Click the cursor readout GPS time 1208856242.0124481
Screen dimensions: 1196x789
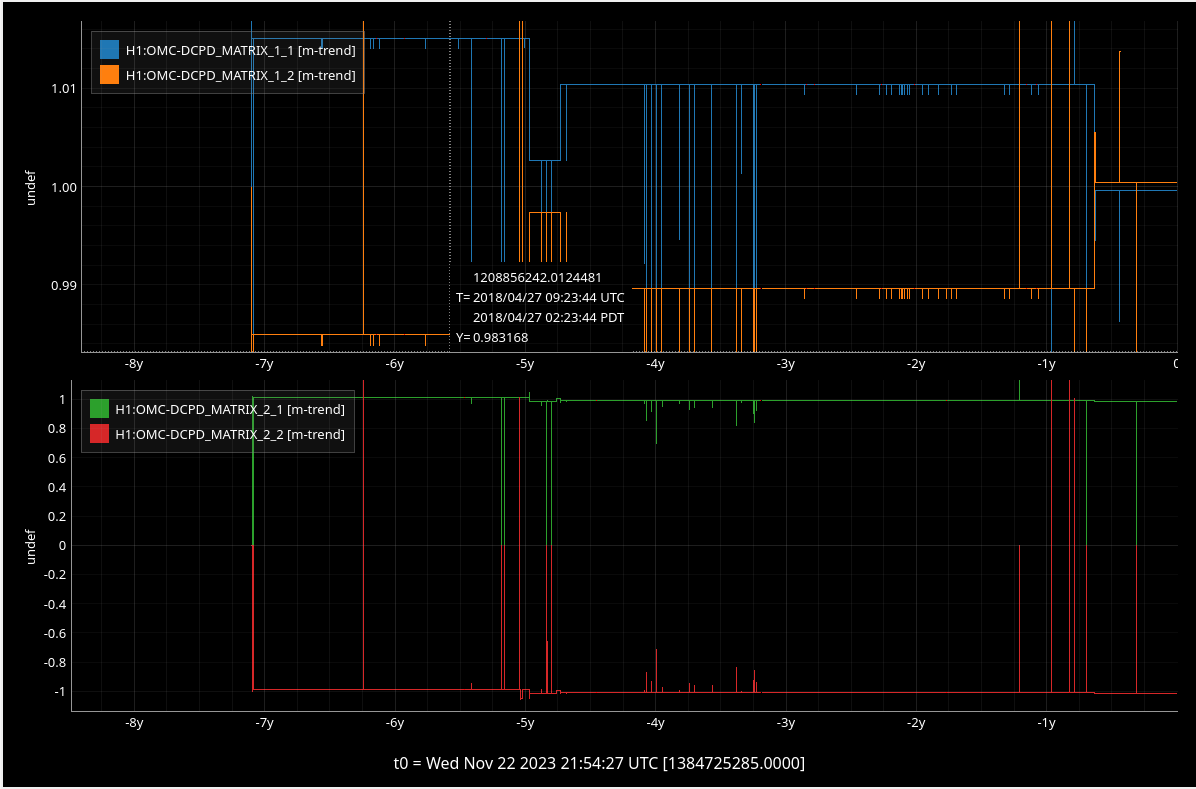(x=537, y=277)
